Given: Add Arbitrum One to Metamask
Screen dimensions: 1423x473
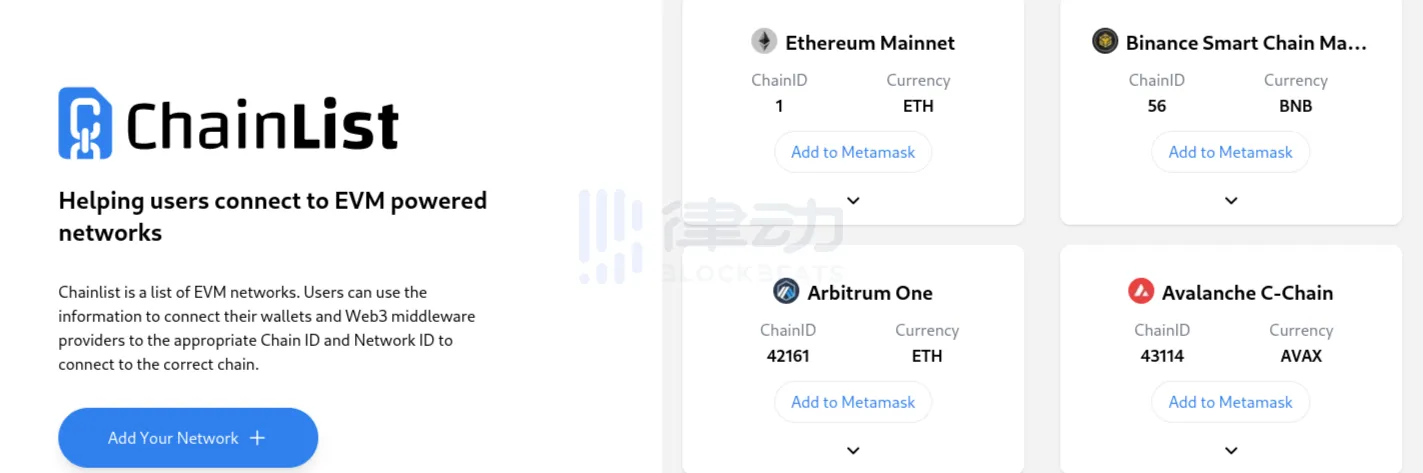Looking at the screenshot, I should click(853, 402).
